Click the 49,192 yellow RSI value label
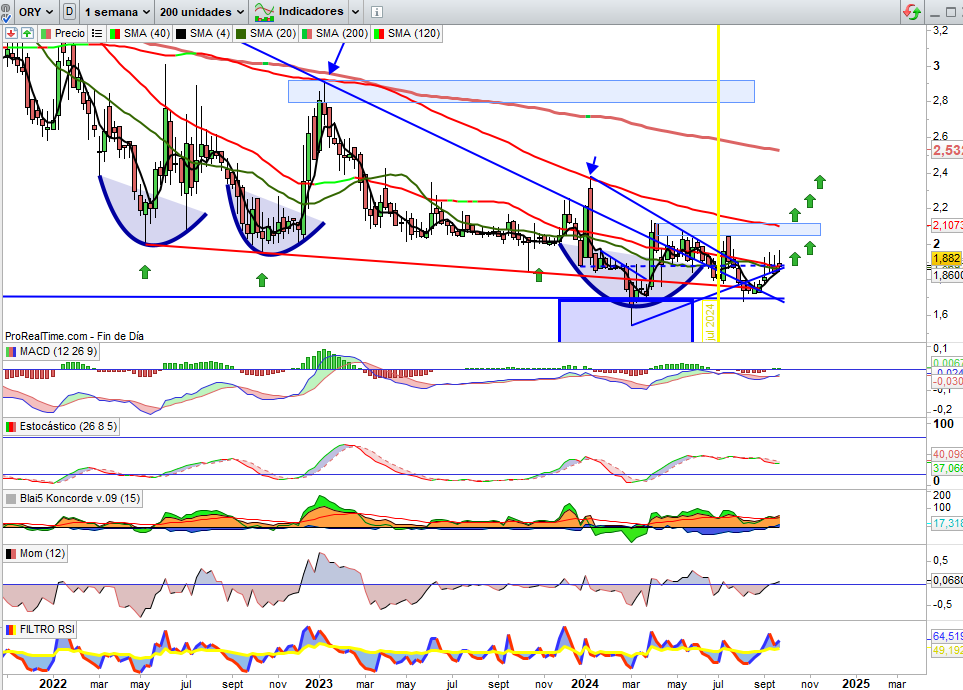The height and width of the screenshot is (690, 963). point(947,649)
